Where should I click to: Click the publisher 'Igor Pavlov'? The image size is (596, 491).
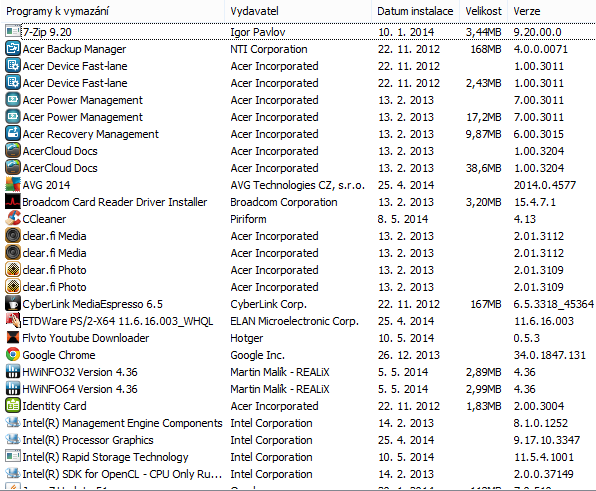(258, 32)
